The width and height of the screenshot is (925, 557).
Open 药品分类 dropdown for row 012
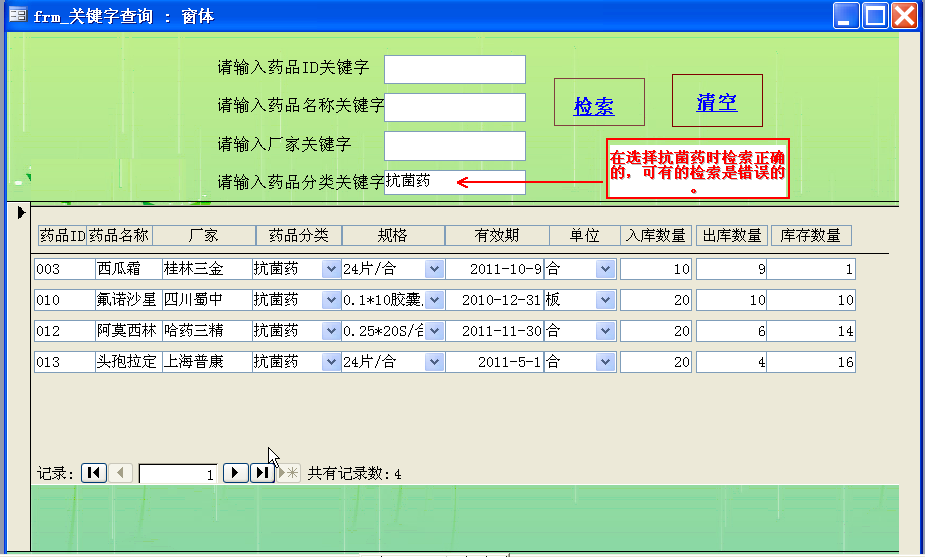[x=330, y=331]
